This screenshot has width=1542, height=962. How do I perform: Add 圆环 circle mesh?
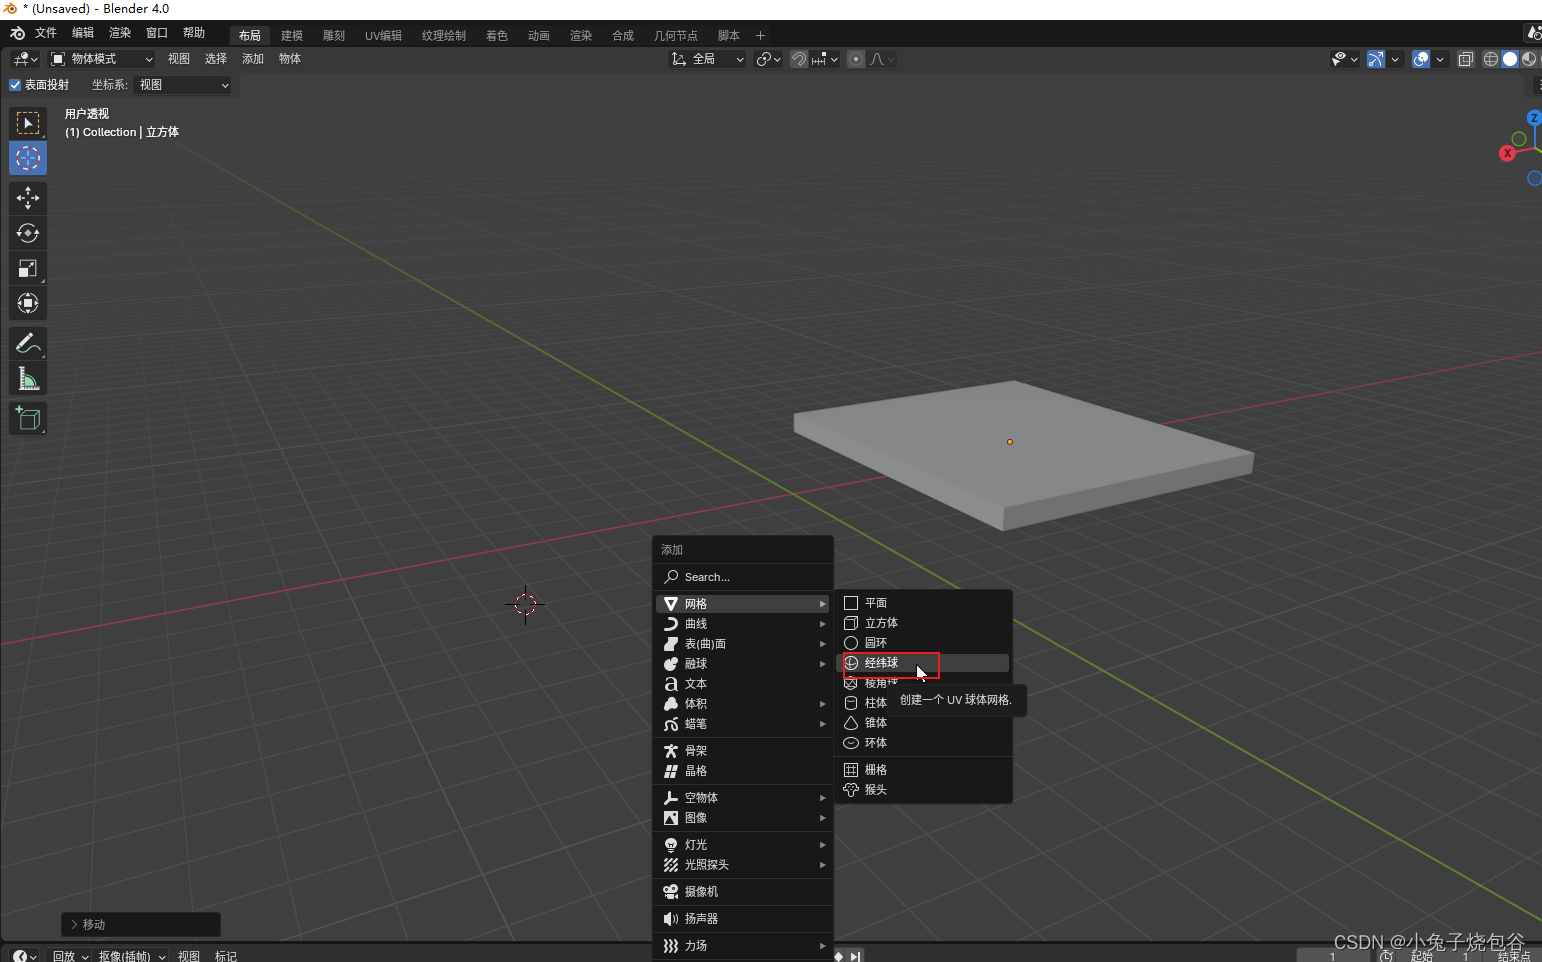pyautogui.click(x=922, y=643)
